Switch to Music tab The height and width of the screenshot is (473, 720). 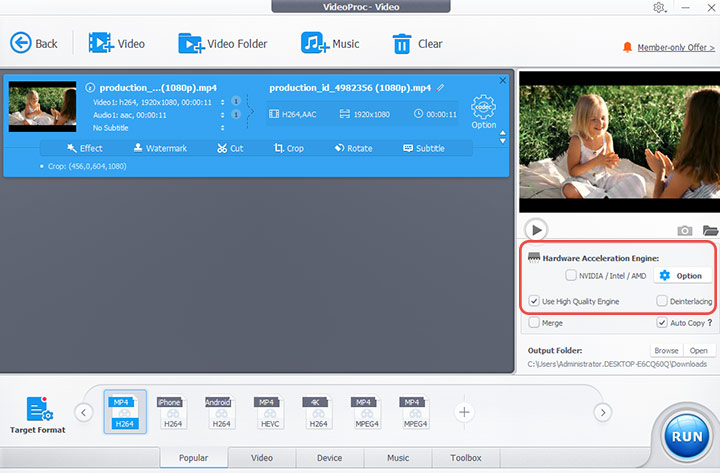[398, 457]
